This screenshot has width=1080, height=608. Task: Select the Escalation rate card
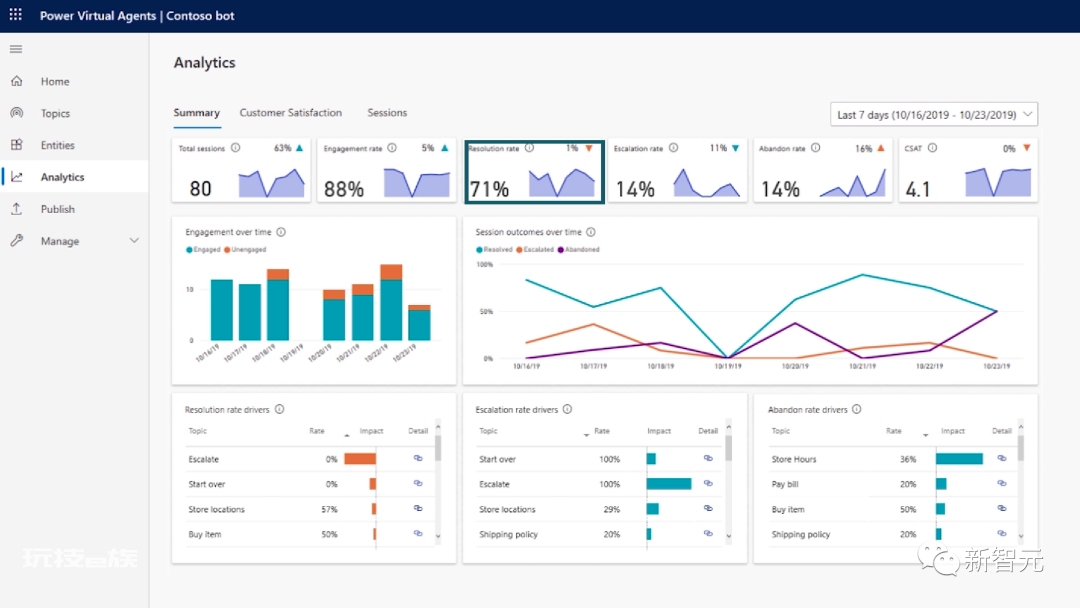pos(678,170)
